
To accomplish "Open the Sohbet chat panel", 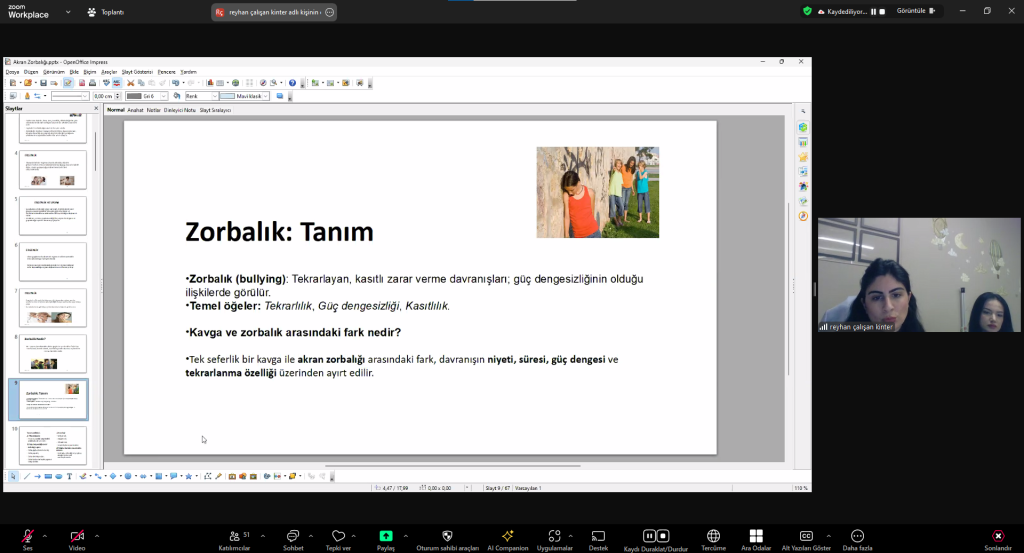I will (x=293, y=536).
